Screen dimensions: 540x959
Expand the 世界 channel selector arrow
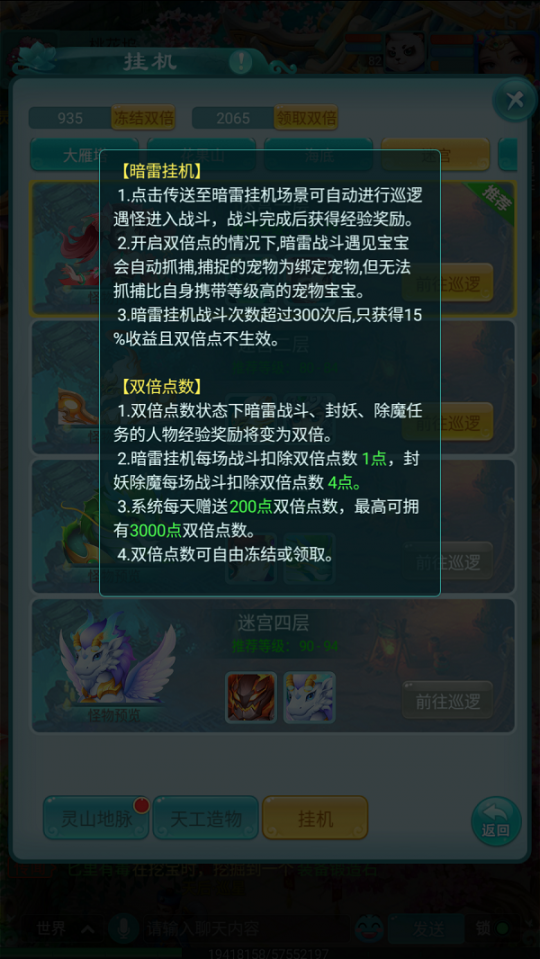(x=87, y=929)
